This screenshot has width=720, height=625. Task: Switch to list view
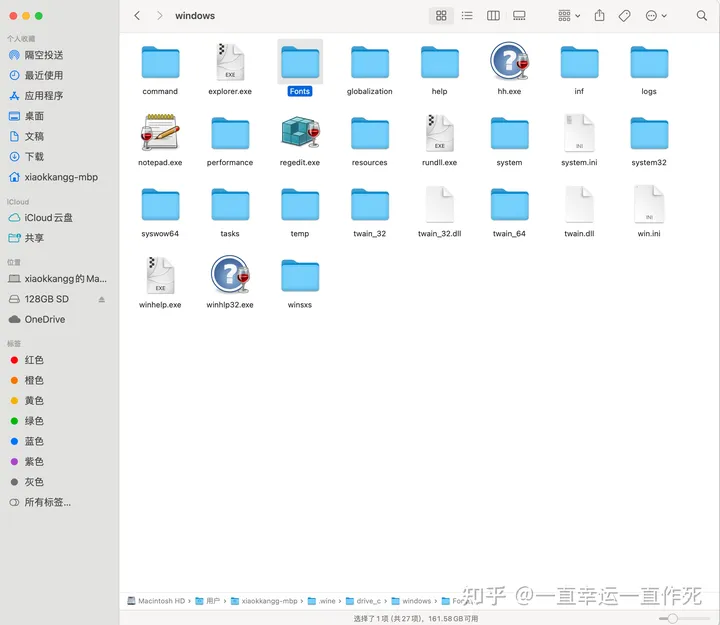467,16
